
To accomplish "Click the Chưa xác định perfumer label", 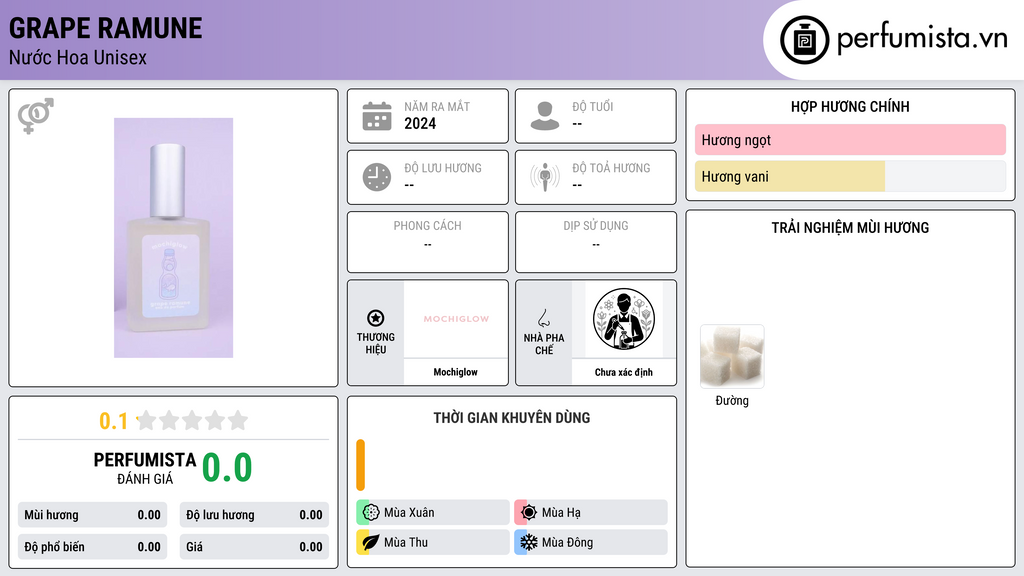I will (x=624, y=372).
